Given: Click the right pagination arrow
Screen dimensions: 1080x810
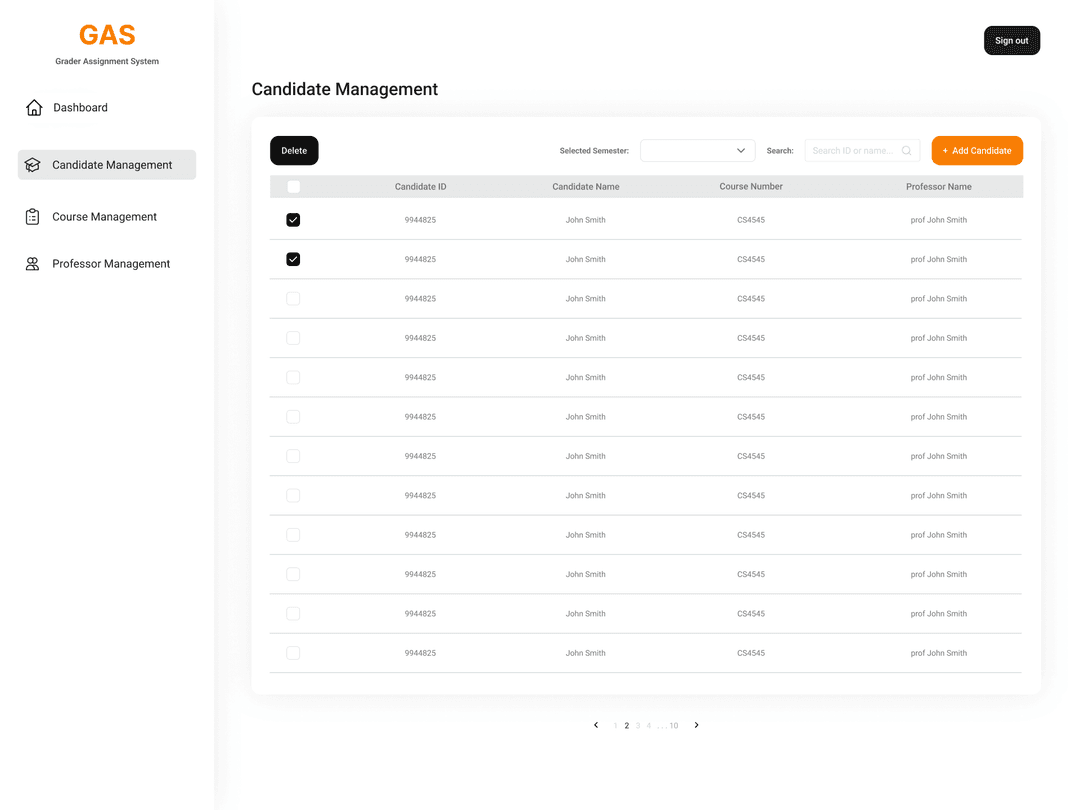Looking at the screenshot, I should (x=696, y=724).
